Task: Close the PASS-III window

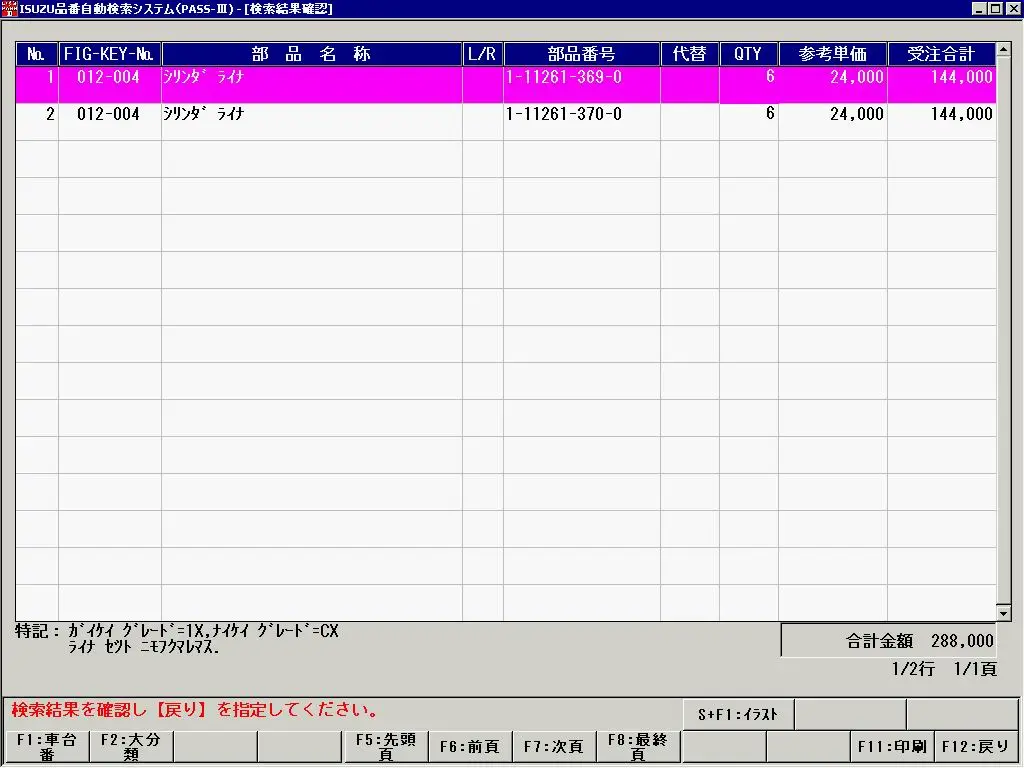Action: 1012,8
